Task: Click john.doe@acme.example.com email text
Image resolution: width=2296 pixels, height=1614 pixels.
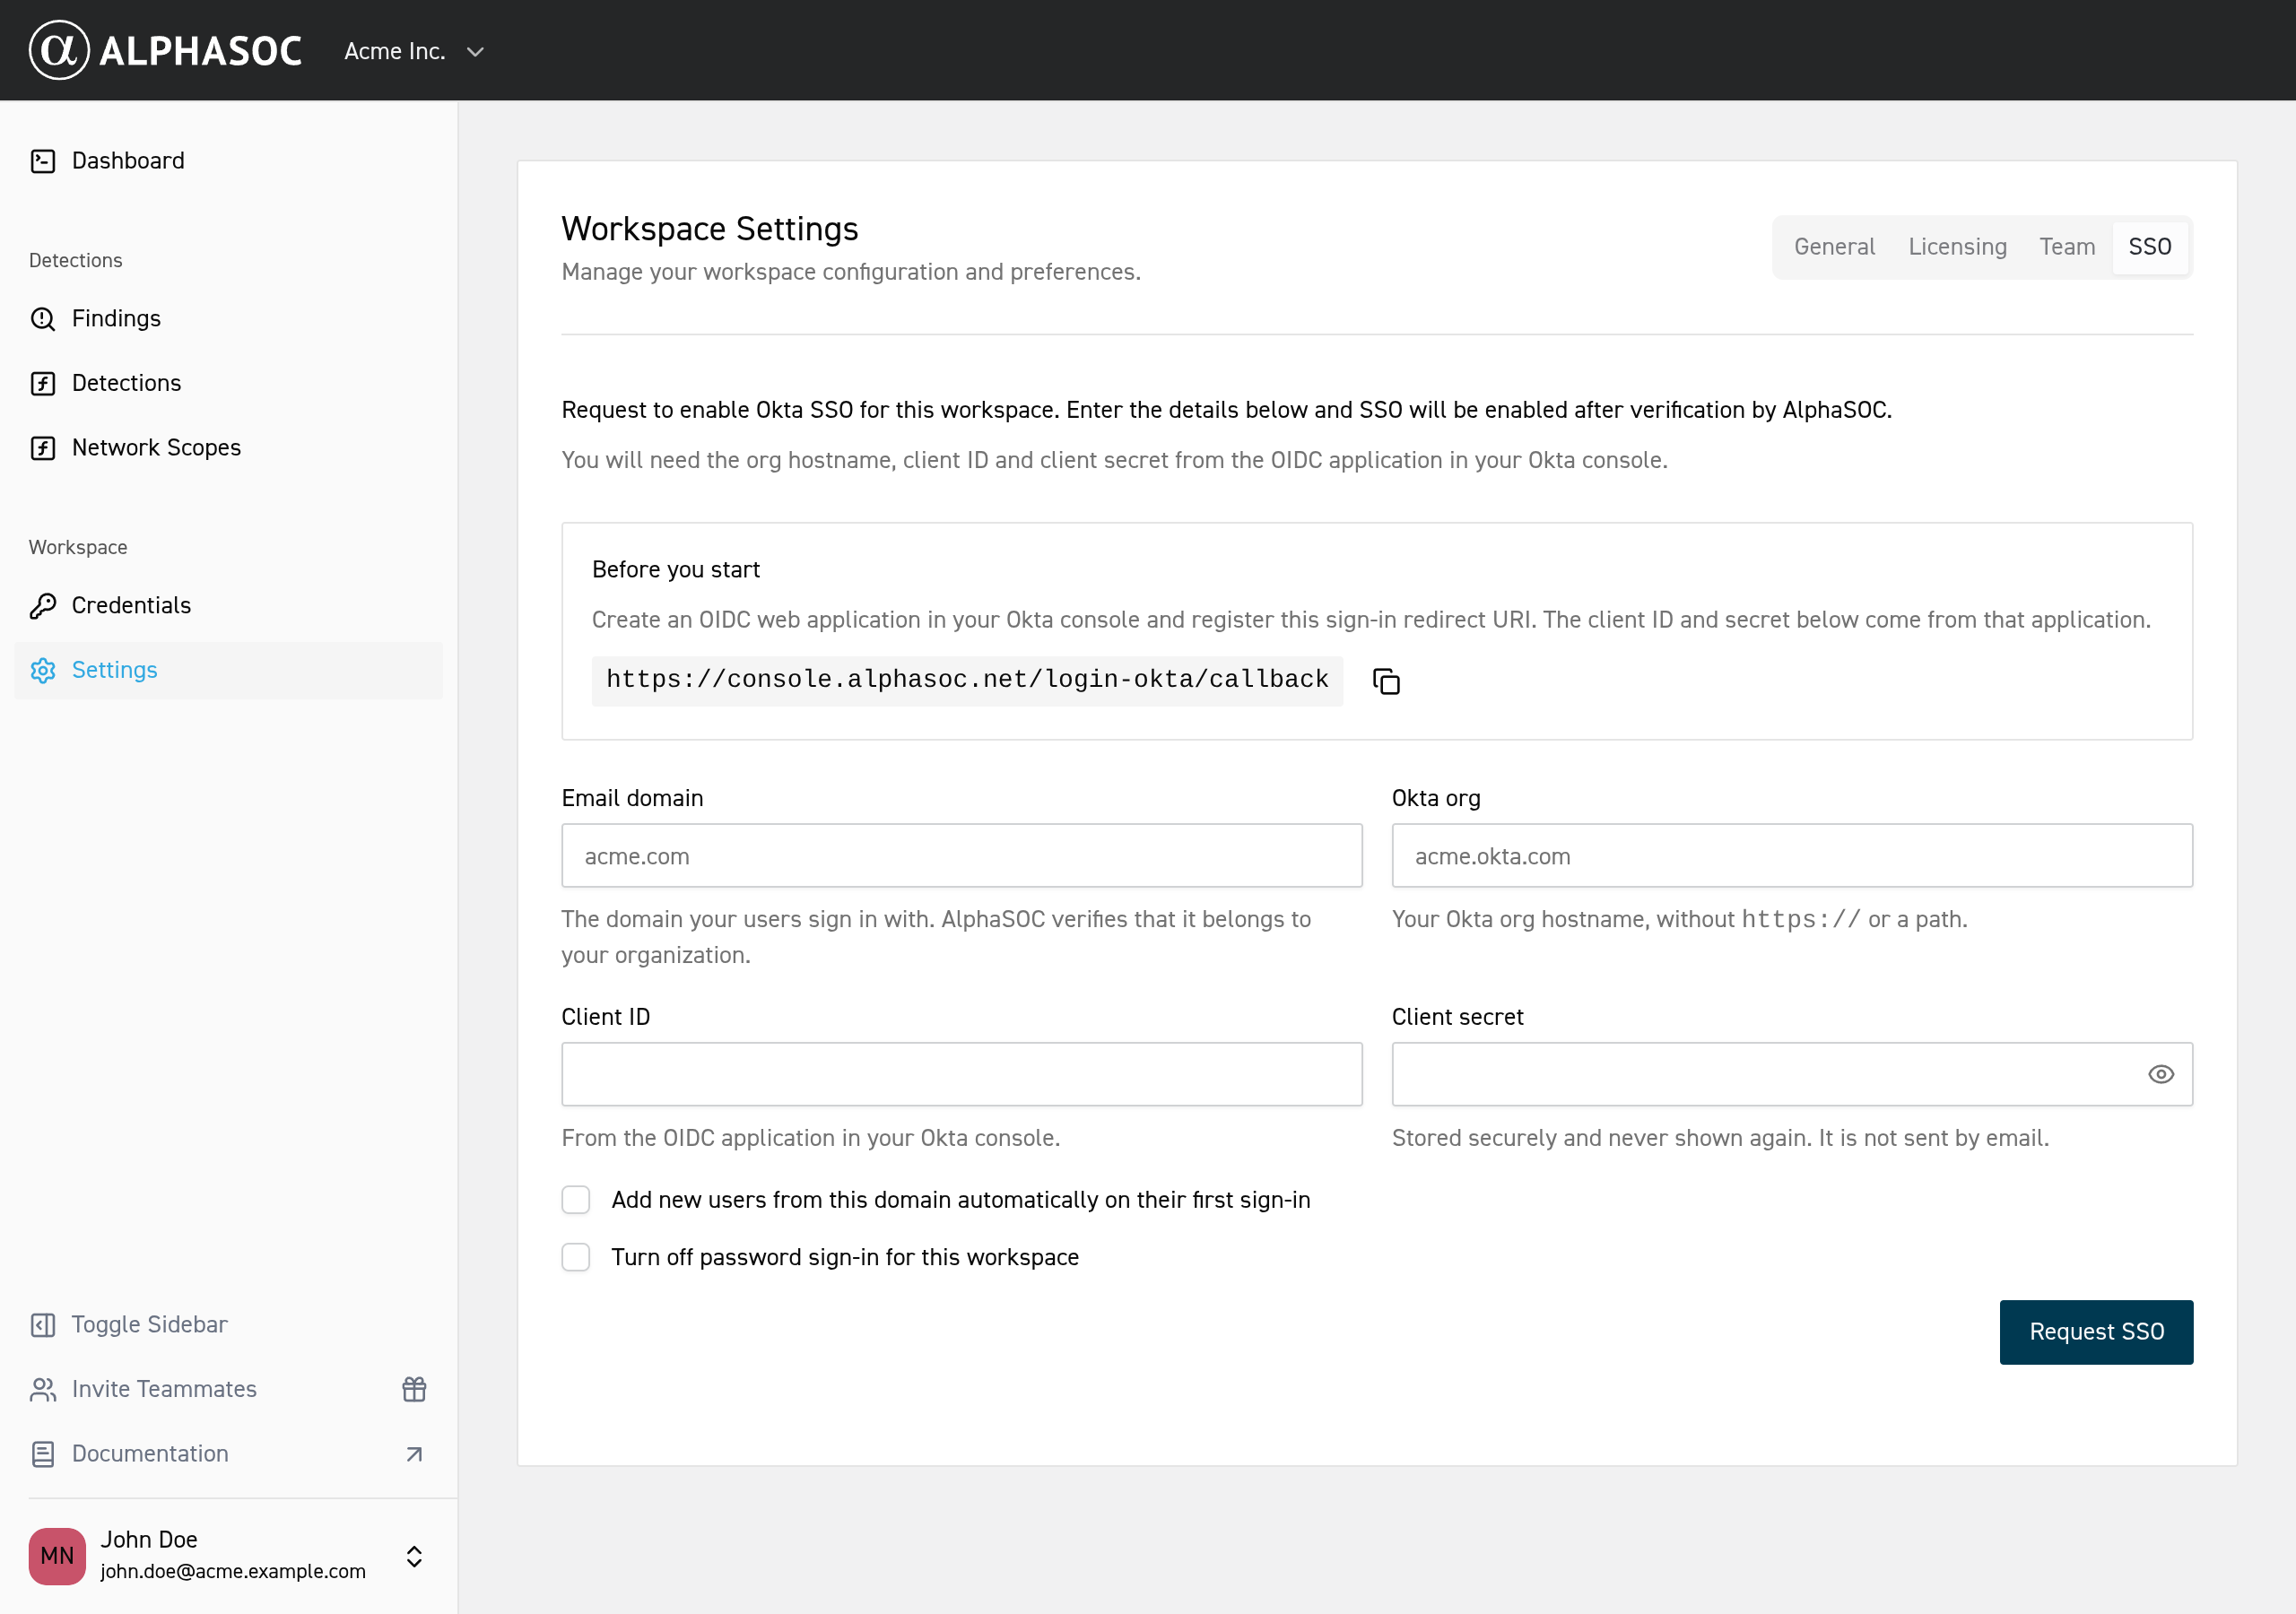Action: coord(233,1571)
